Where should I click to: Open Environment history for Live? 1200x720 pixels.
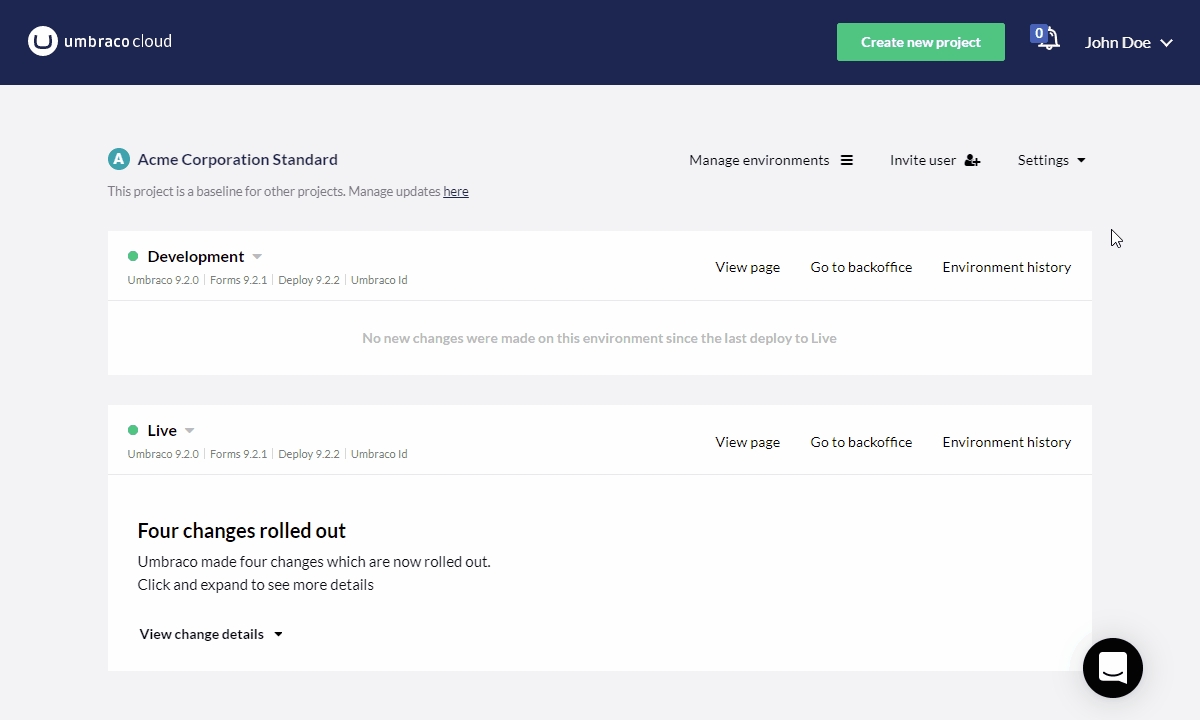(x=1006, y=442)
